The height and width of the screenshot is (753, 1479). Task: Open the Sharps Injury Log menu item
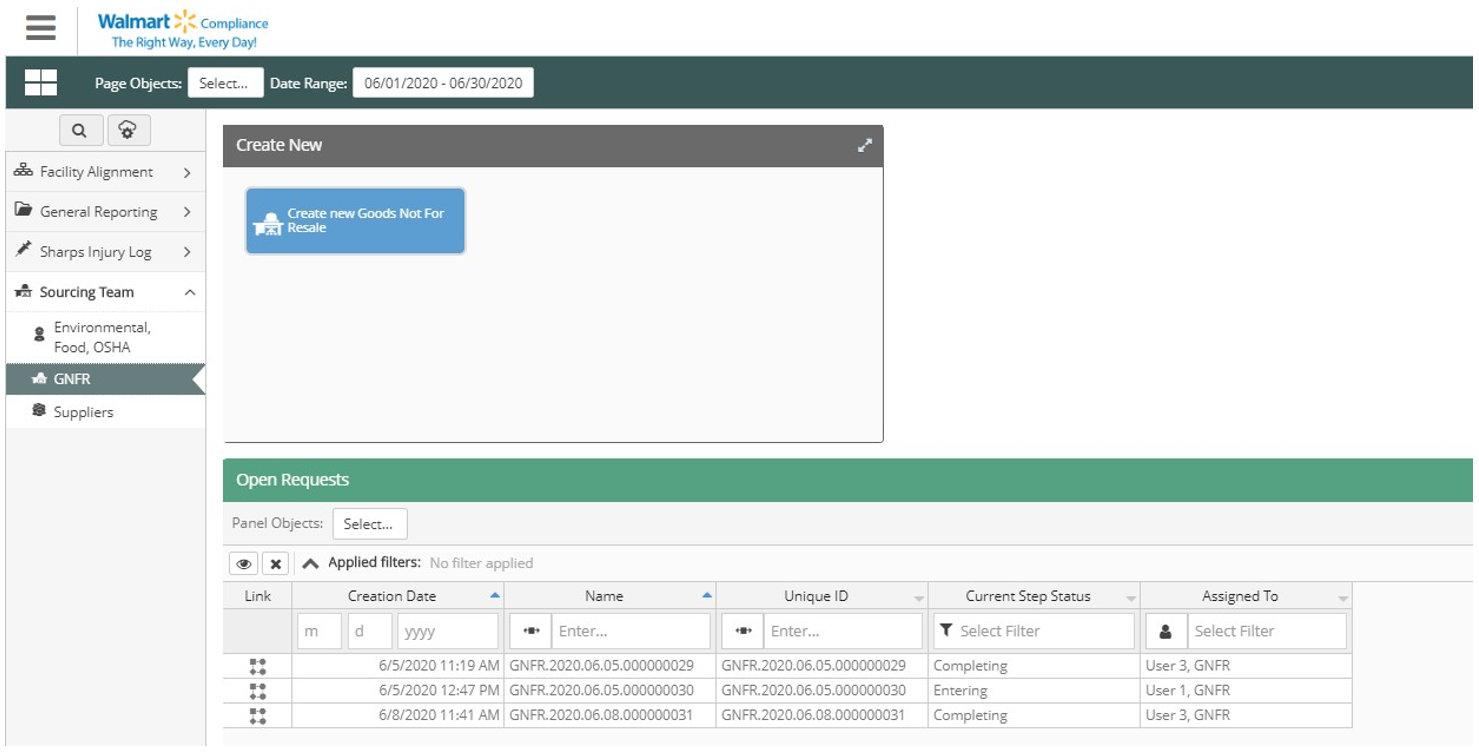(106, 252)
